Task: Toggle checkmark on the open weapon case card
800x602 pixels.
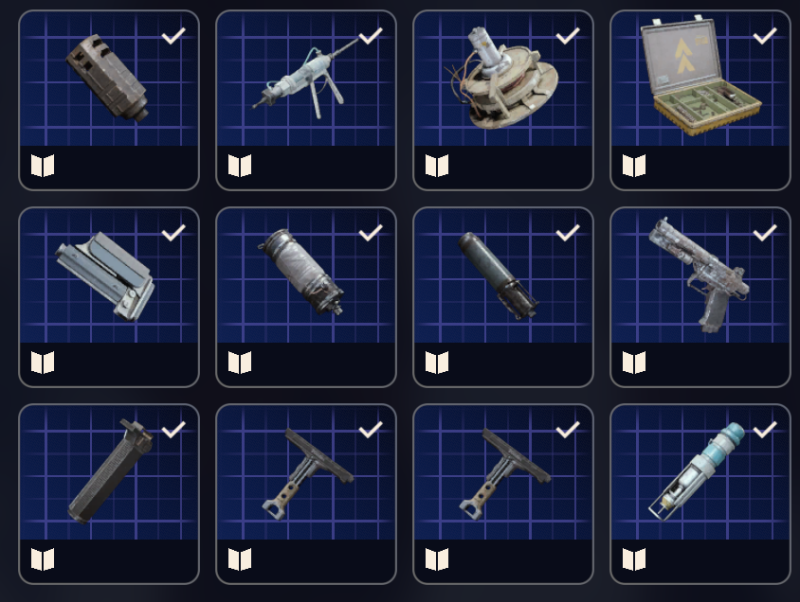Action: coord(765,36)
